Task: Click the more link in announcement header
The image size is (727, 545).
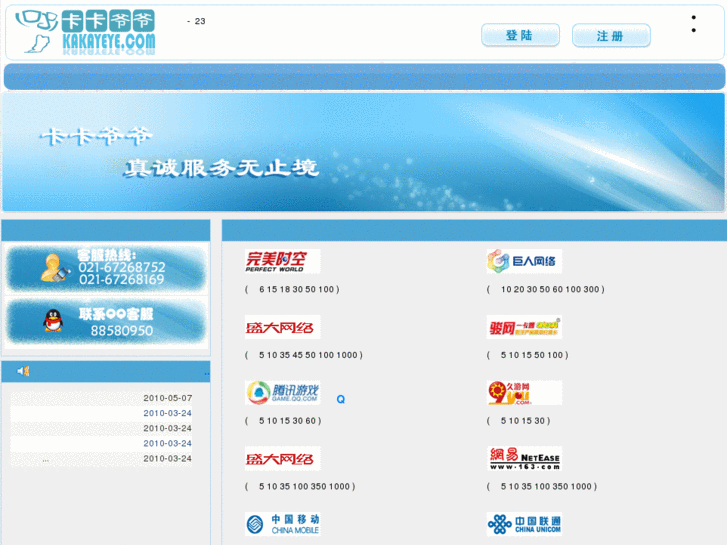Action: pyautogui.click(x=206, y=373)
